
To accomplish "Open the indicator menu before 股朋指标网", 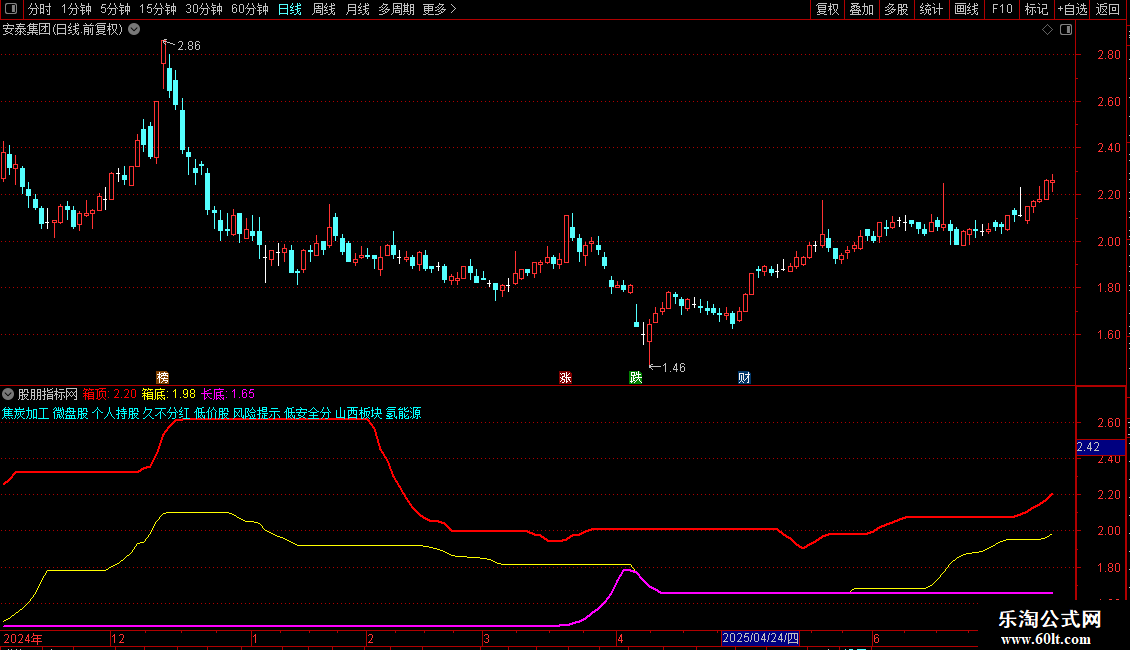I will coord(8,394).
